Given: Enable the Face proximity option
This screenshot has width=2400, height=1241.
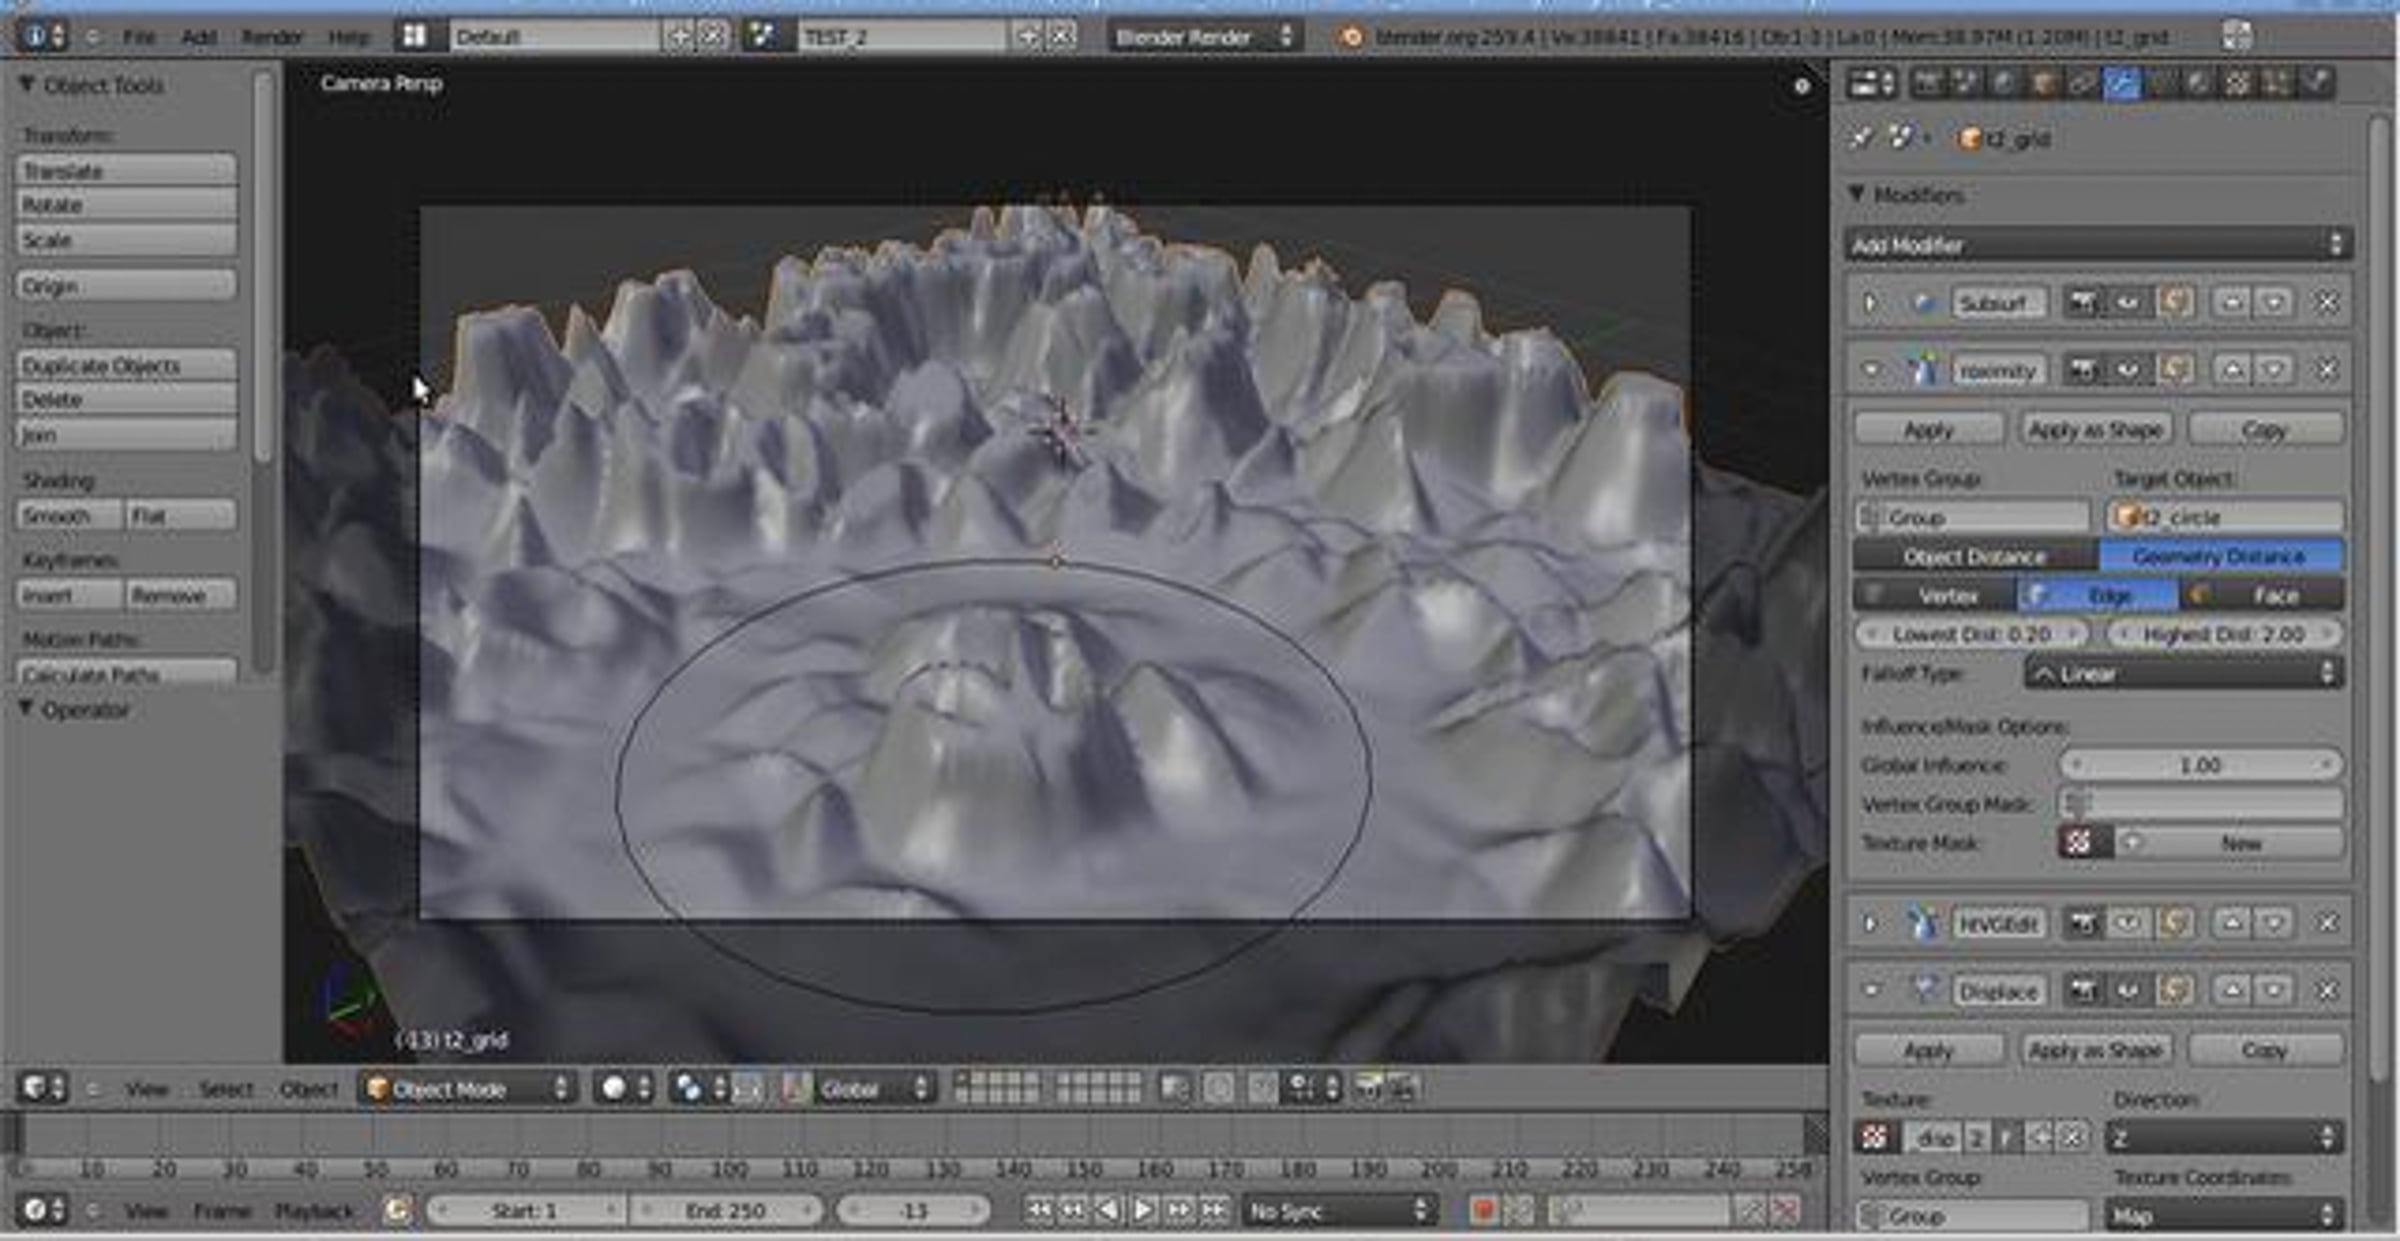Looking at the screenshot, I should pos(2262,596).
